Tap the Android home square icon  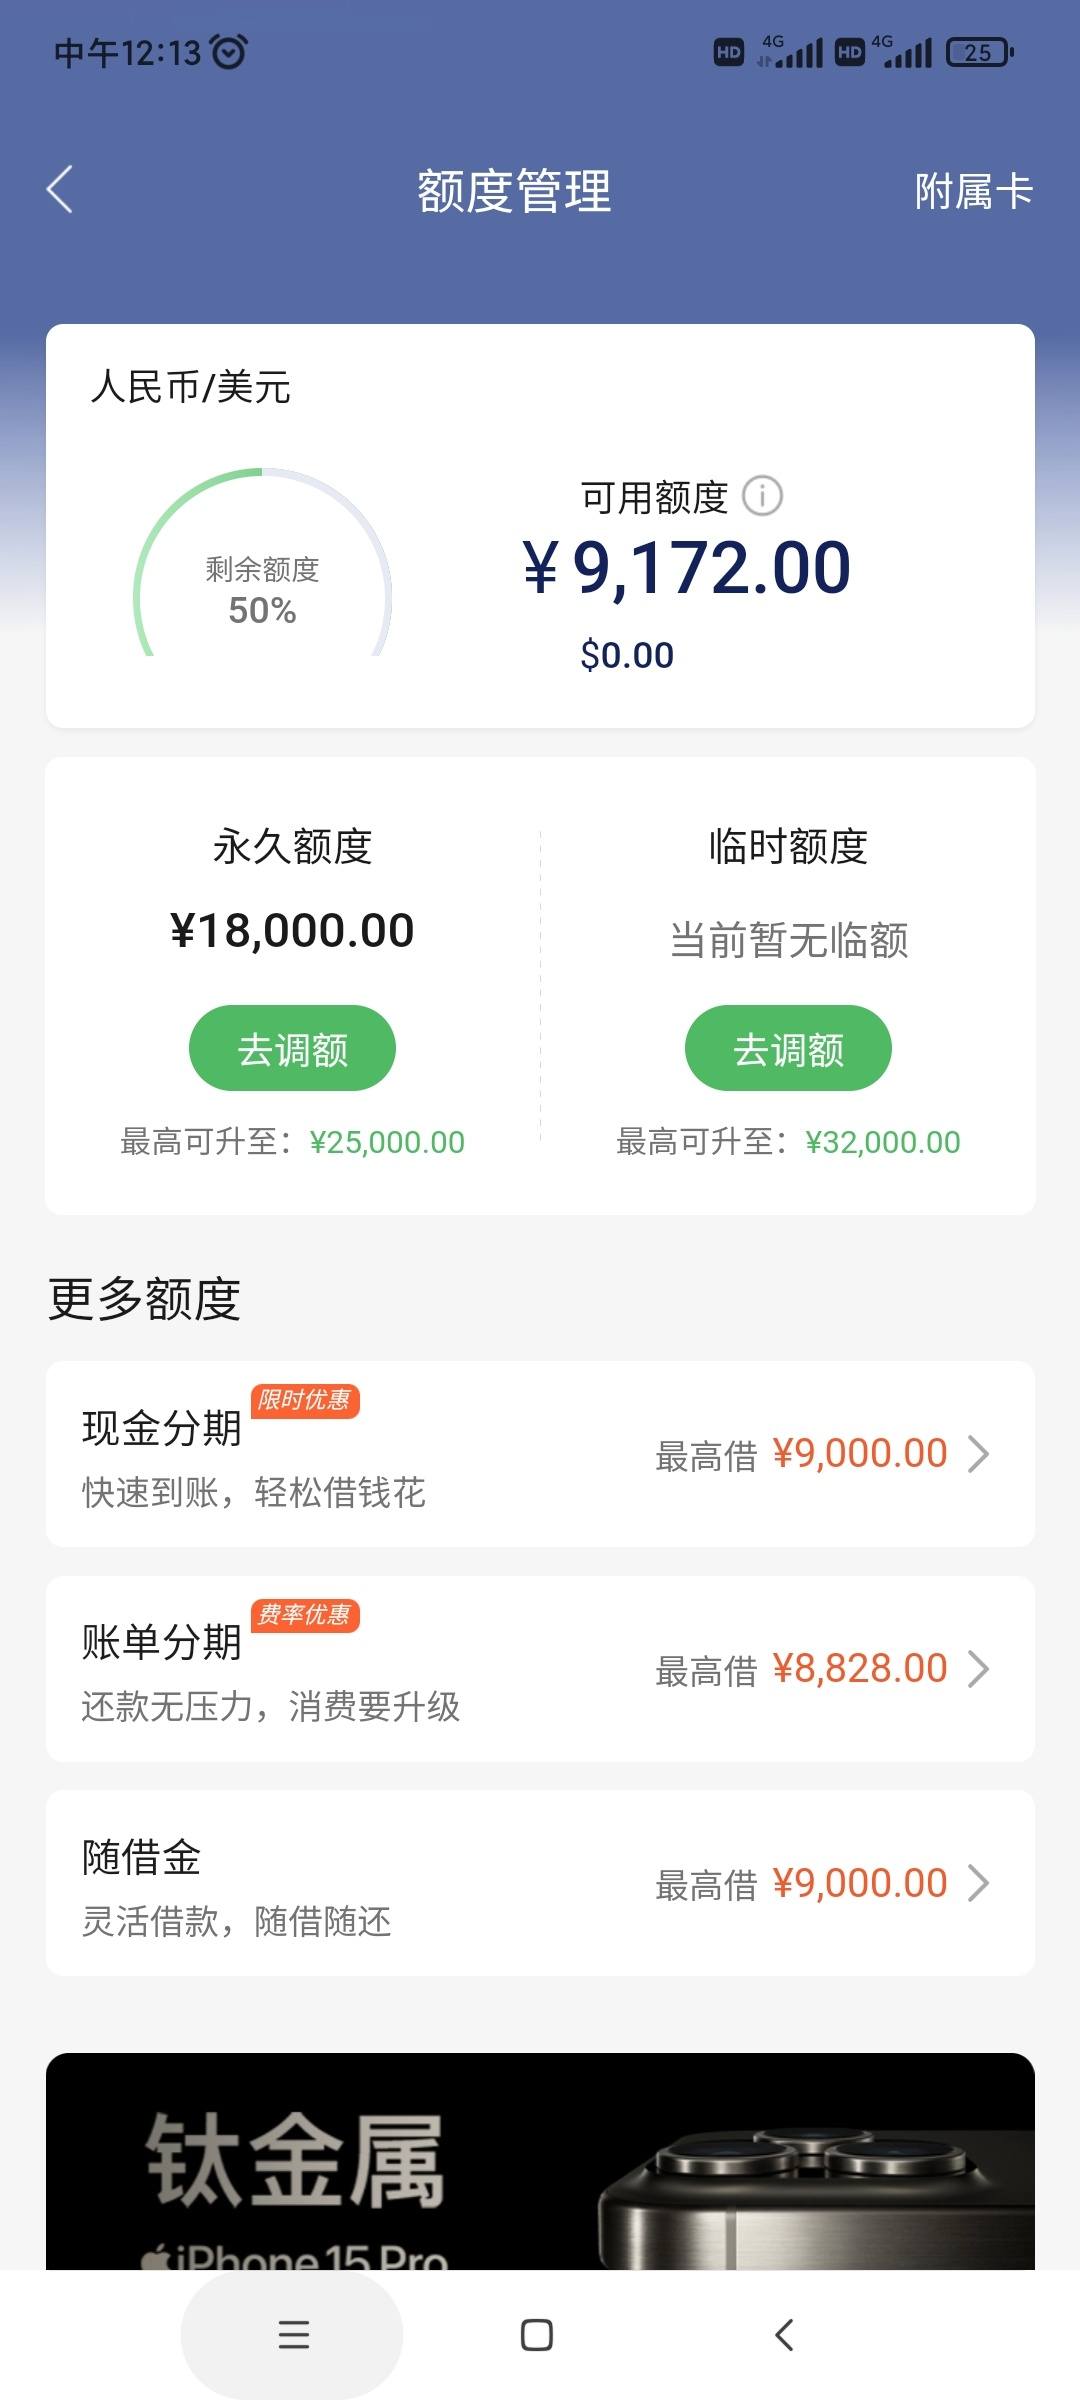(537, 2335)
